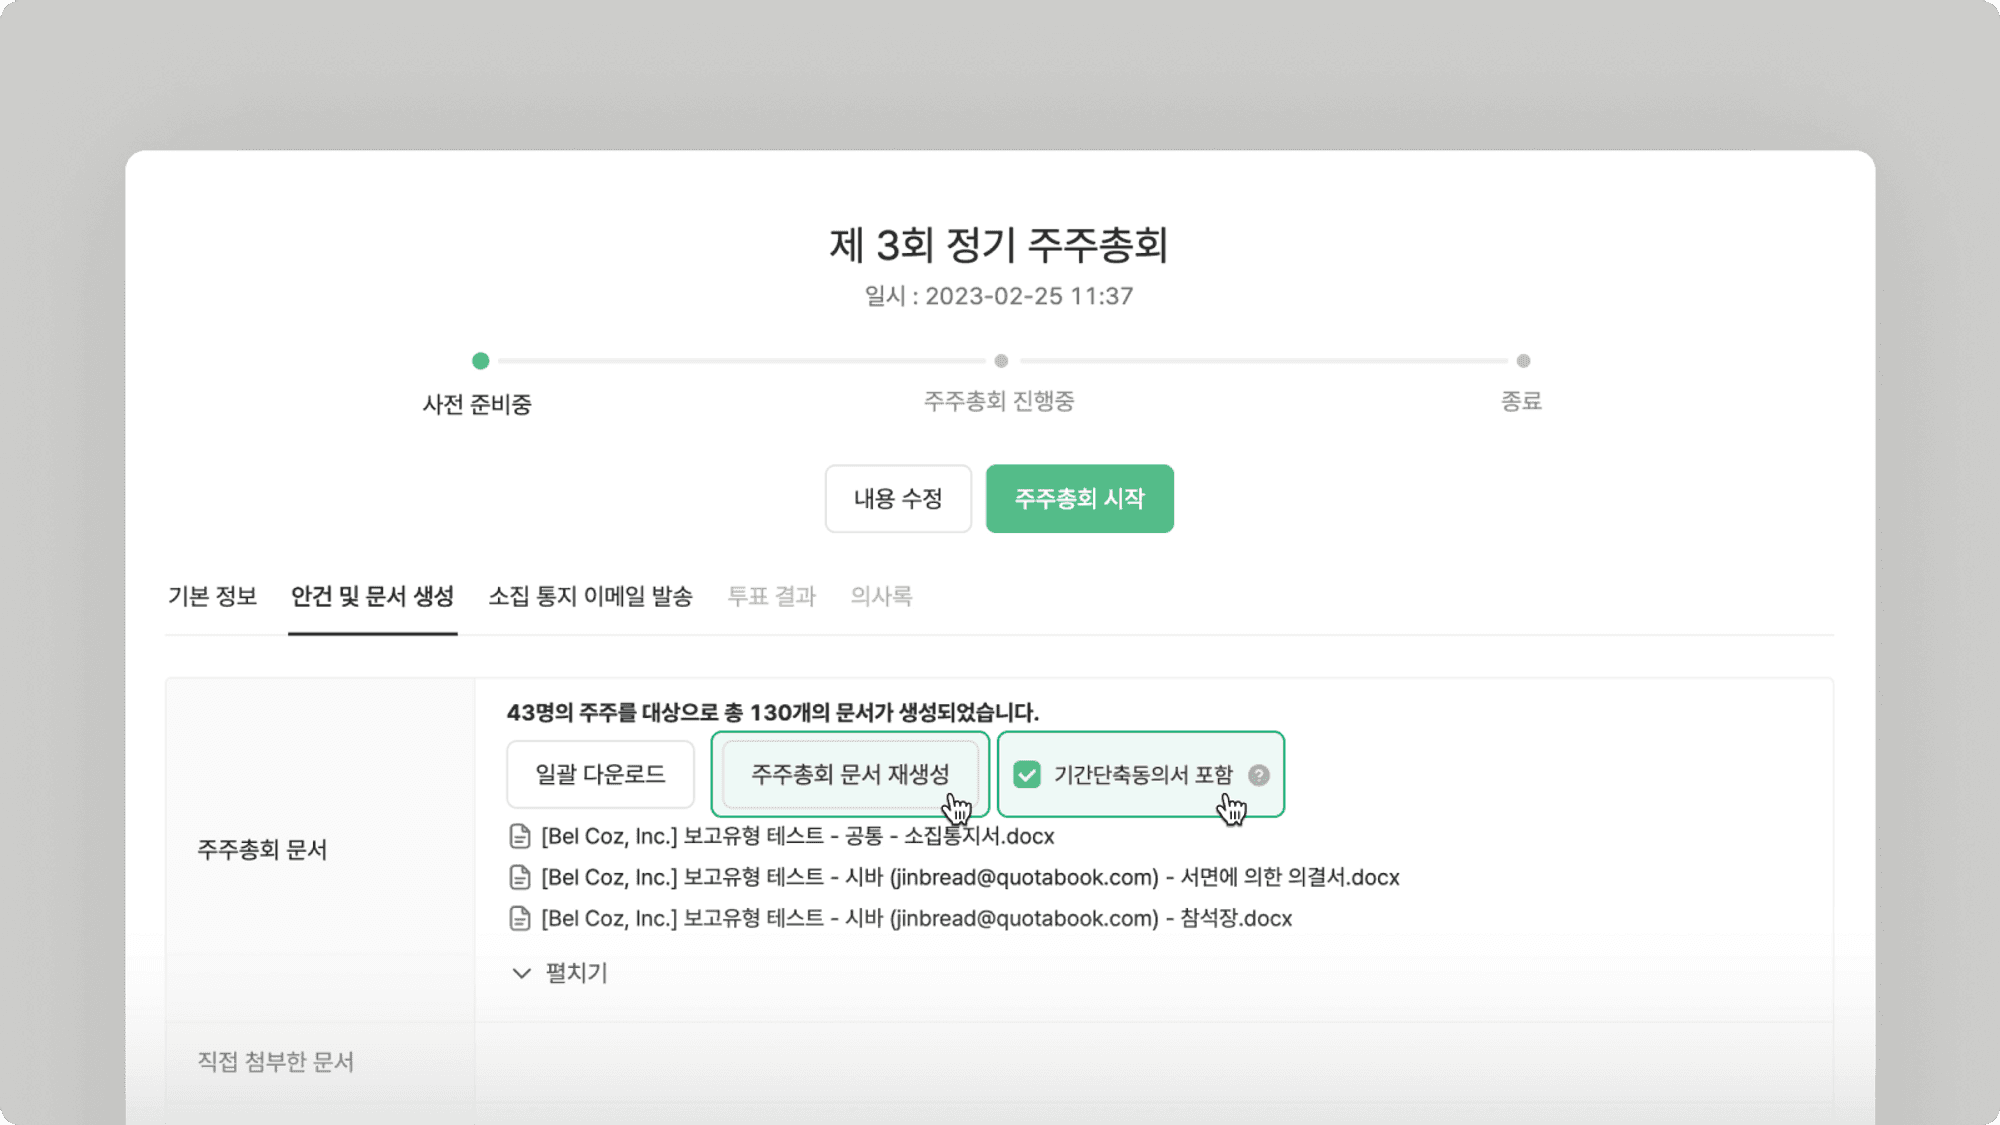Click the document icon beside 의결서.docx
2000x1125 pixels.
[519, 877]
